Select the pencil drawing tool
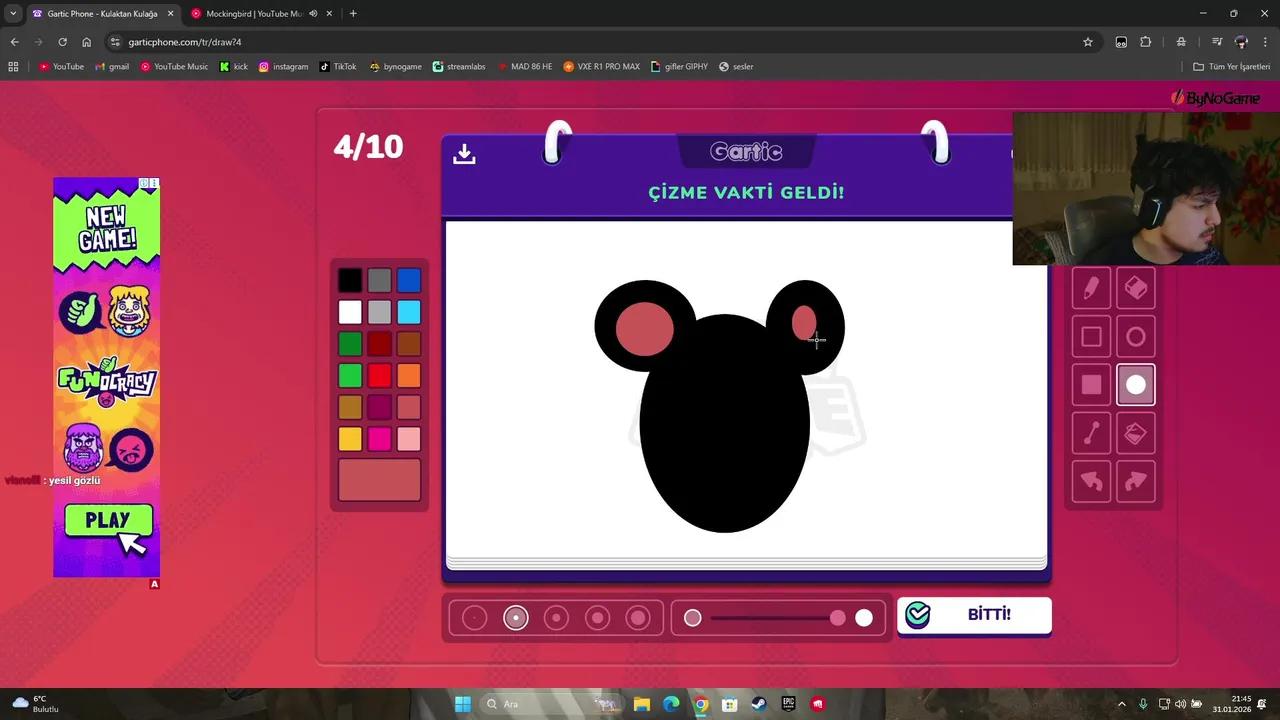Image resolution: width=1280 pixels, height=720 pixels. tap(1091, 287)
